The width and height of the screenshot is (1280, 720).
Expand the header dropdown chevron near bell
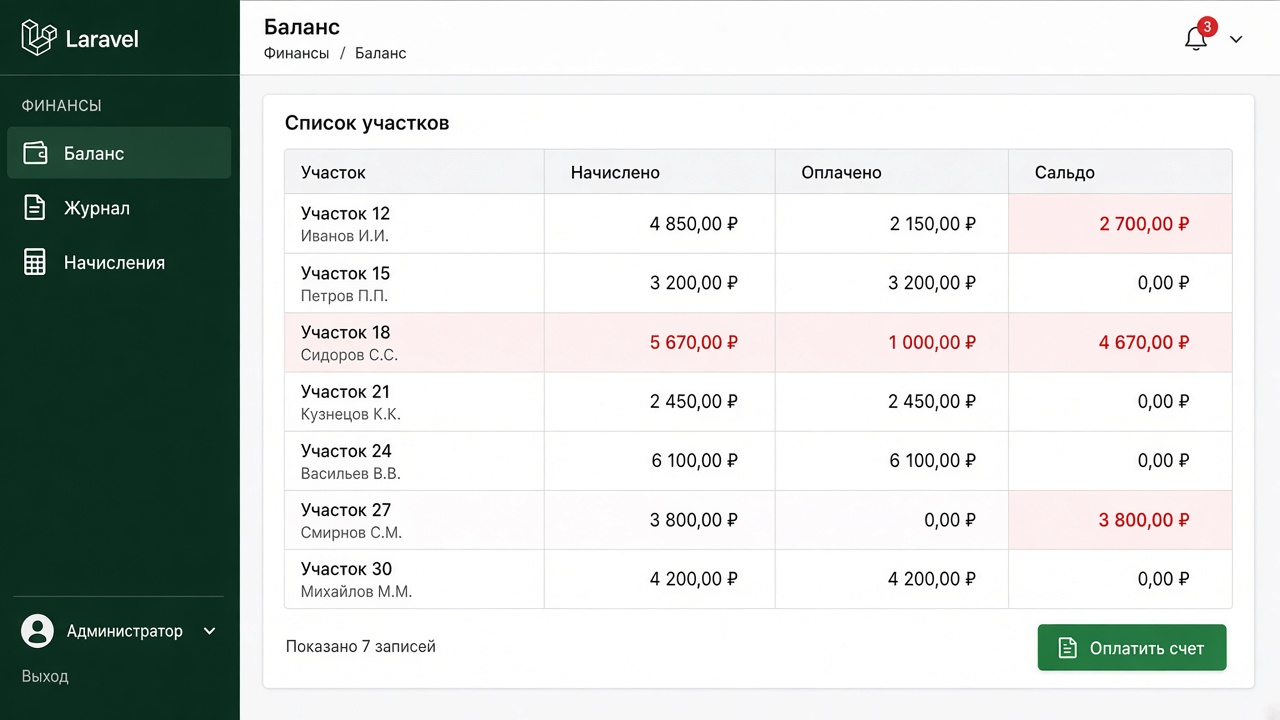[x=1236, y=39]
